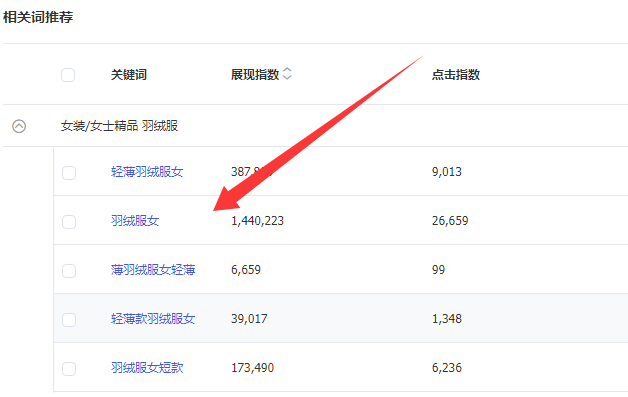Viewport: 628px width, 397px height.
Task: Check the box for 轻薄羽绒服女
Action: click(69, 173)
